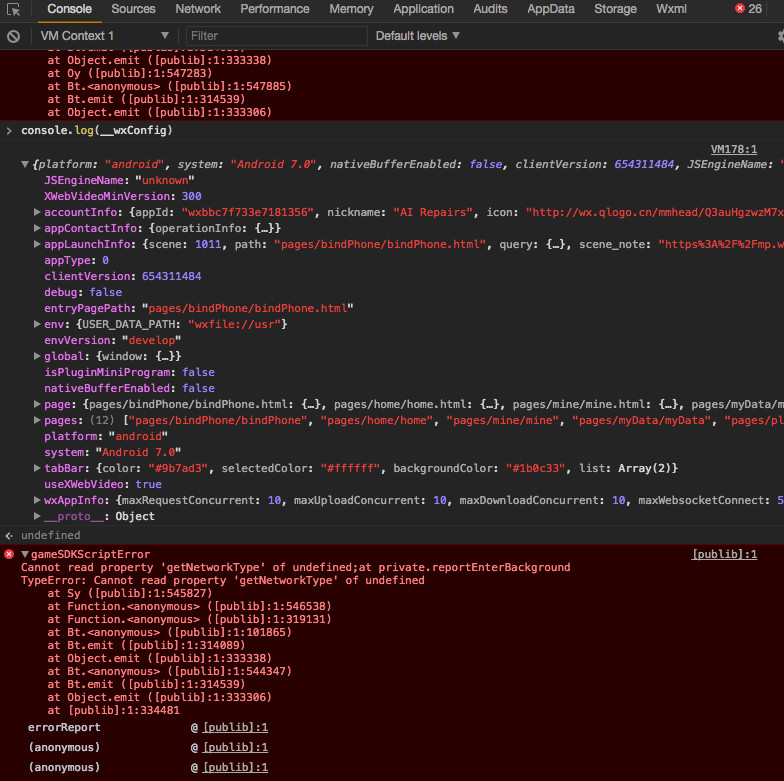Open the console settings gear icon
784x781 pixels.
(x=780, y=36)
